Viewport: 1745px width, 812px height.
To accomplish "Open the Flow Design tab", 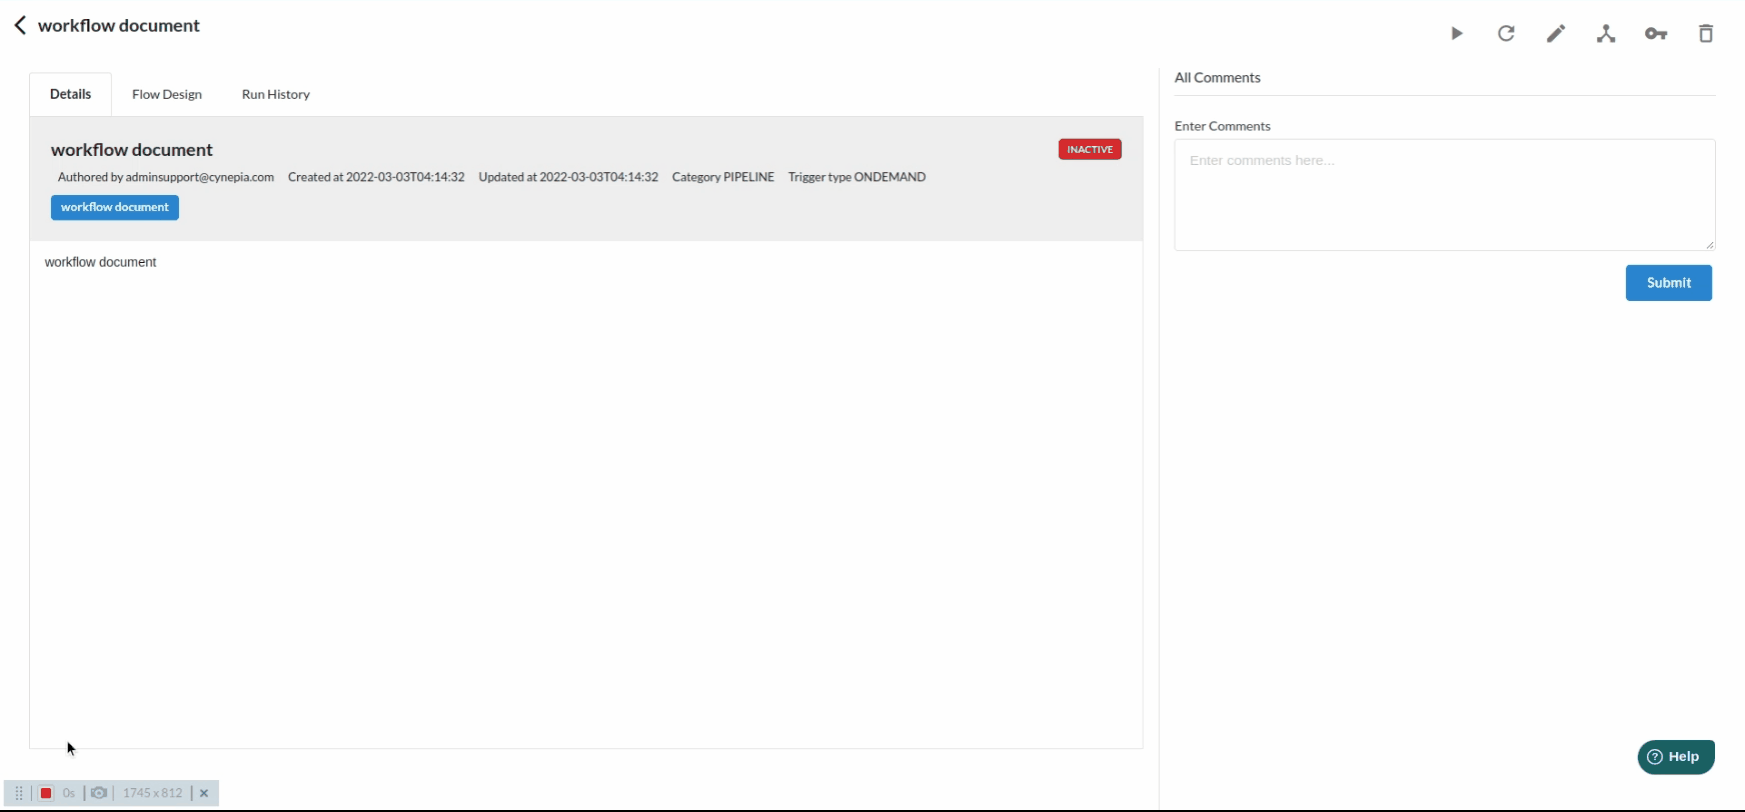I will click(x=167, y=94).
